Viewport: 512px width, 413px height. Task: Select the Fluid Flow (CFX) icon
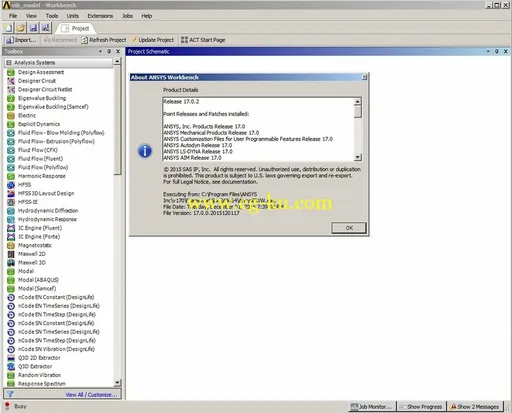[11, 150]
